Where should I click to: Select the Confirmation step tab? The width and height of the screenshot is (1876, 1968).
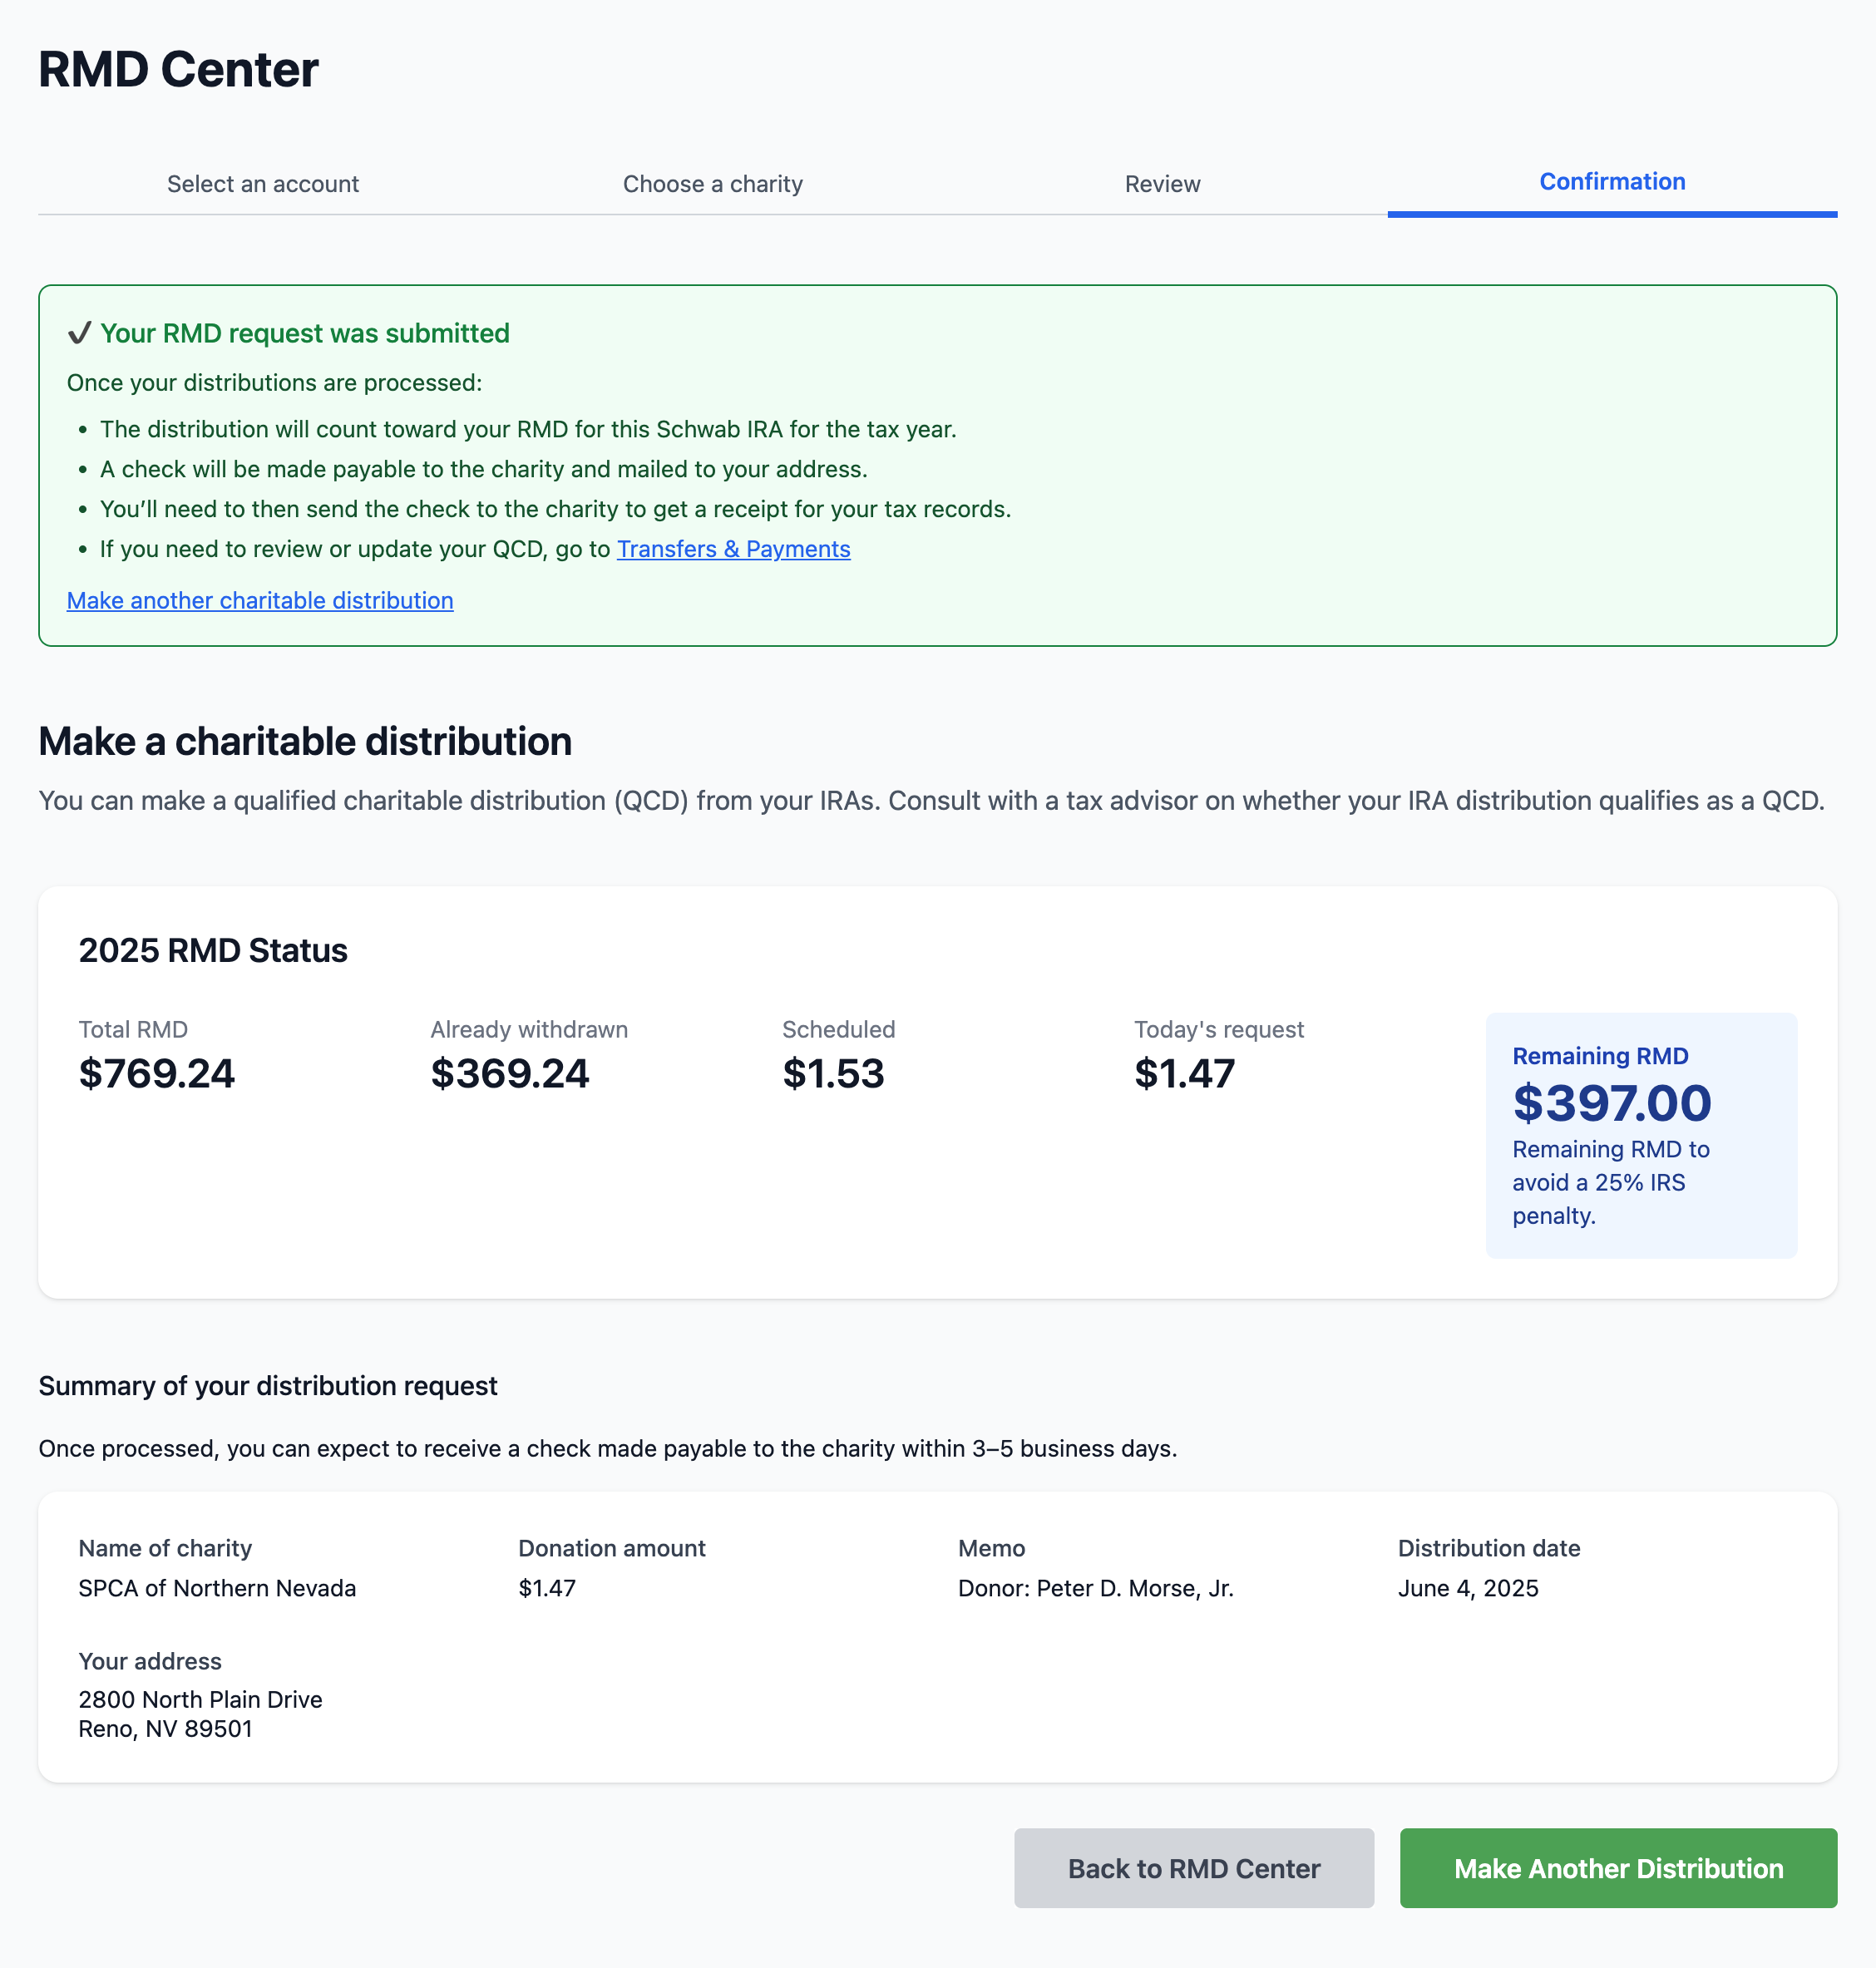(1612, 182)
